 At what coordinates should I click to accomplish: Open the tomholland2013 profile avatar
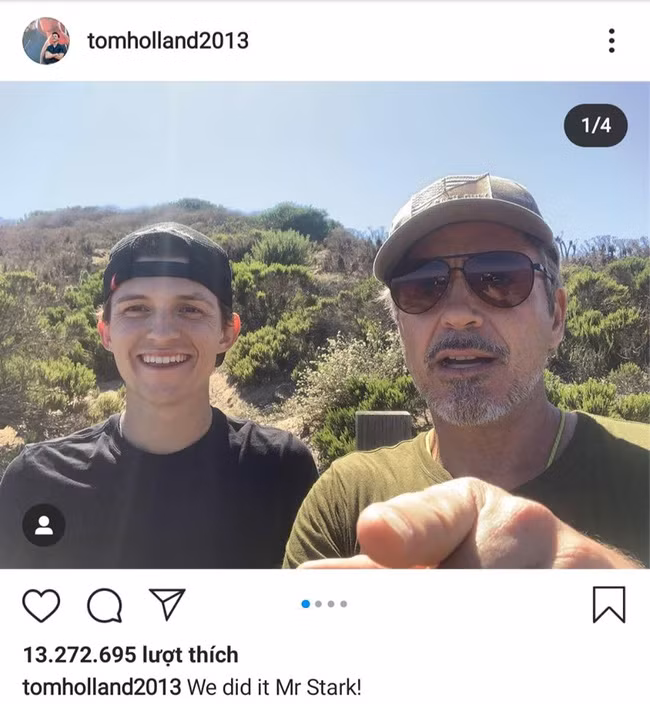point(46,41)
